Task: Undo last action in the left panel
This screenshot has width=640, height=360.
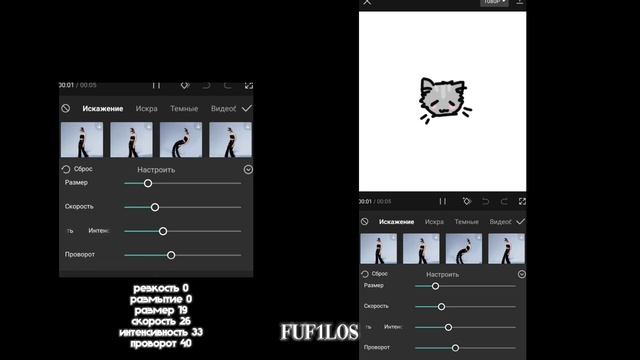Action: 206,85
